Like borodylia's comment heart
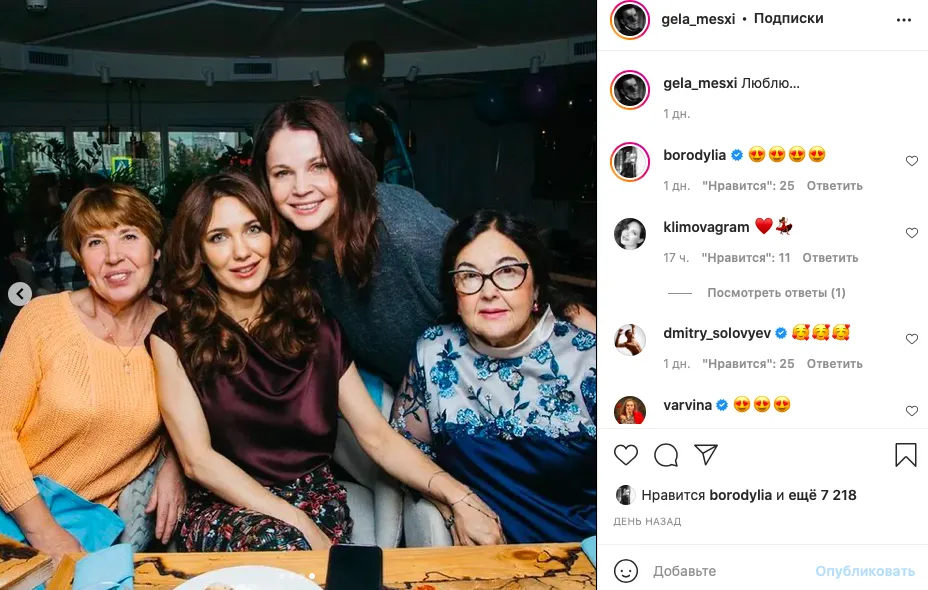Viewport: 928px width, 590px height. tap(911, 161)
